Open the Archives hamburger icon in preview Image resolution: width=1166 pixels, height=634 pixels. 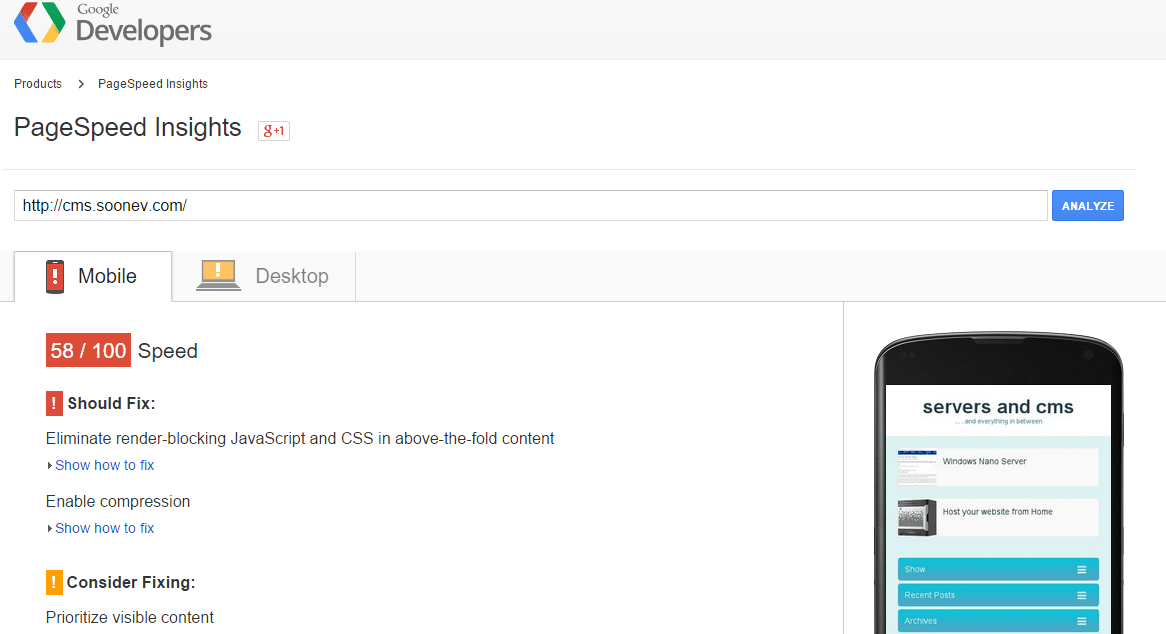1082,621
